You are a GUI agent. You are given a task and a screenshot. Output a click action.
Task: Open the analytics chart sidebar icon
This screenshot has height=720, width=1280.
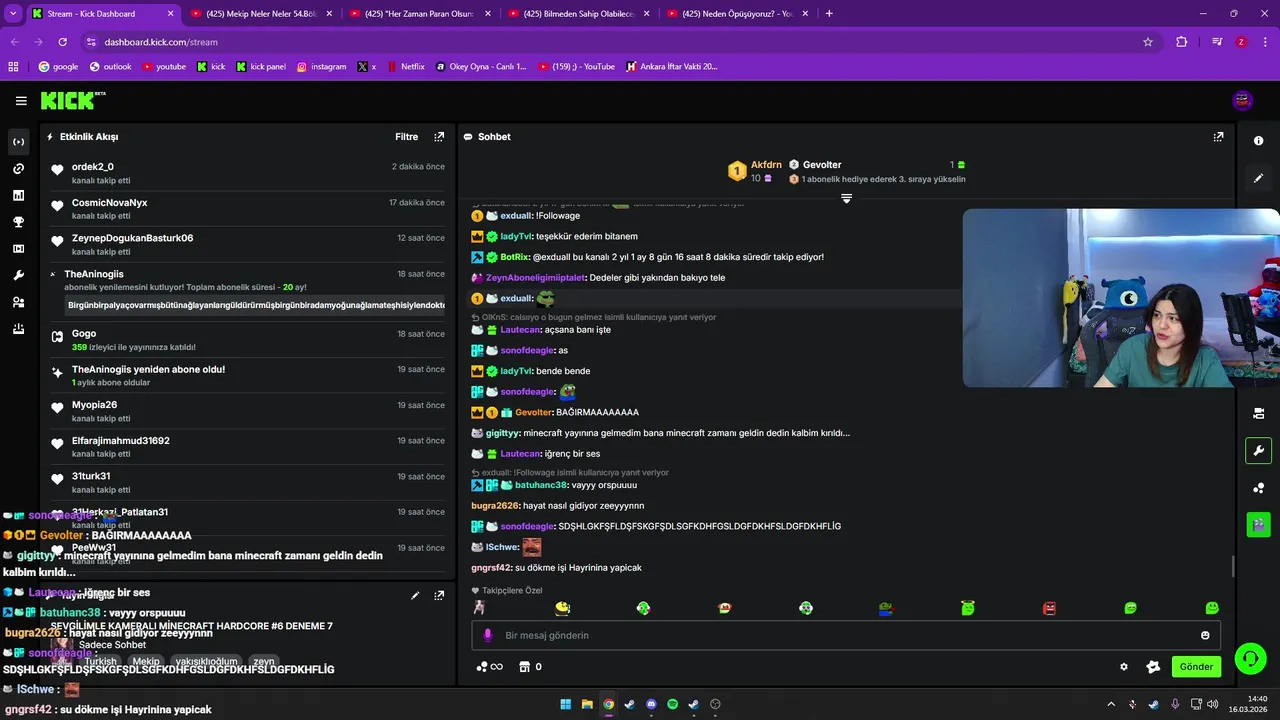18,196
